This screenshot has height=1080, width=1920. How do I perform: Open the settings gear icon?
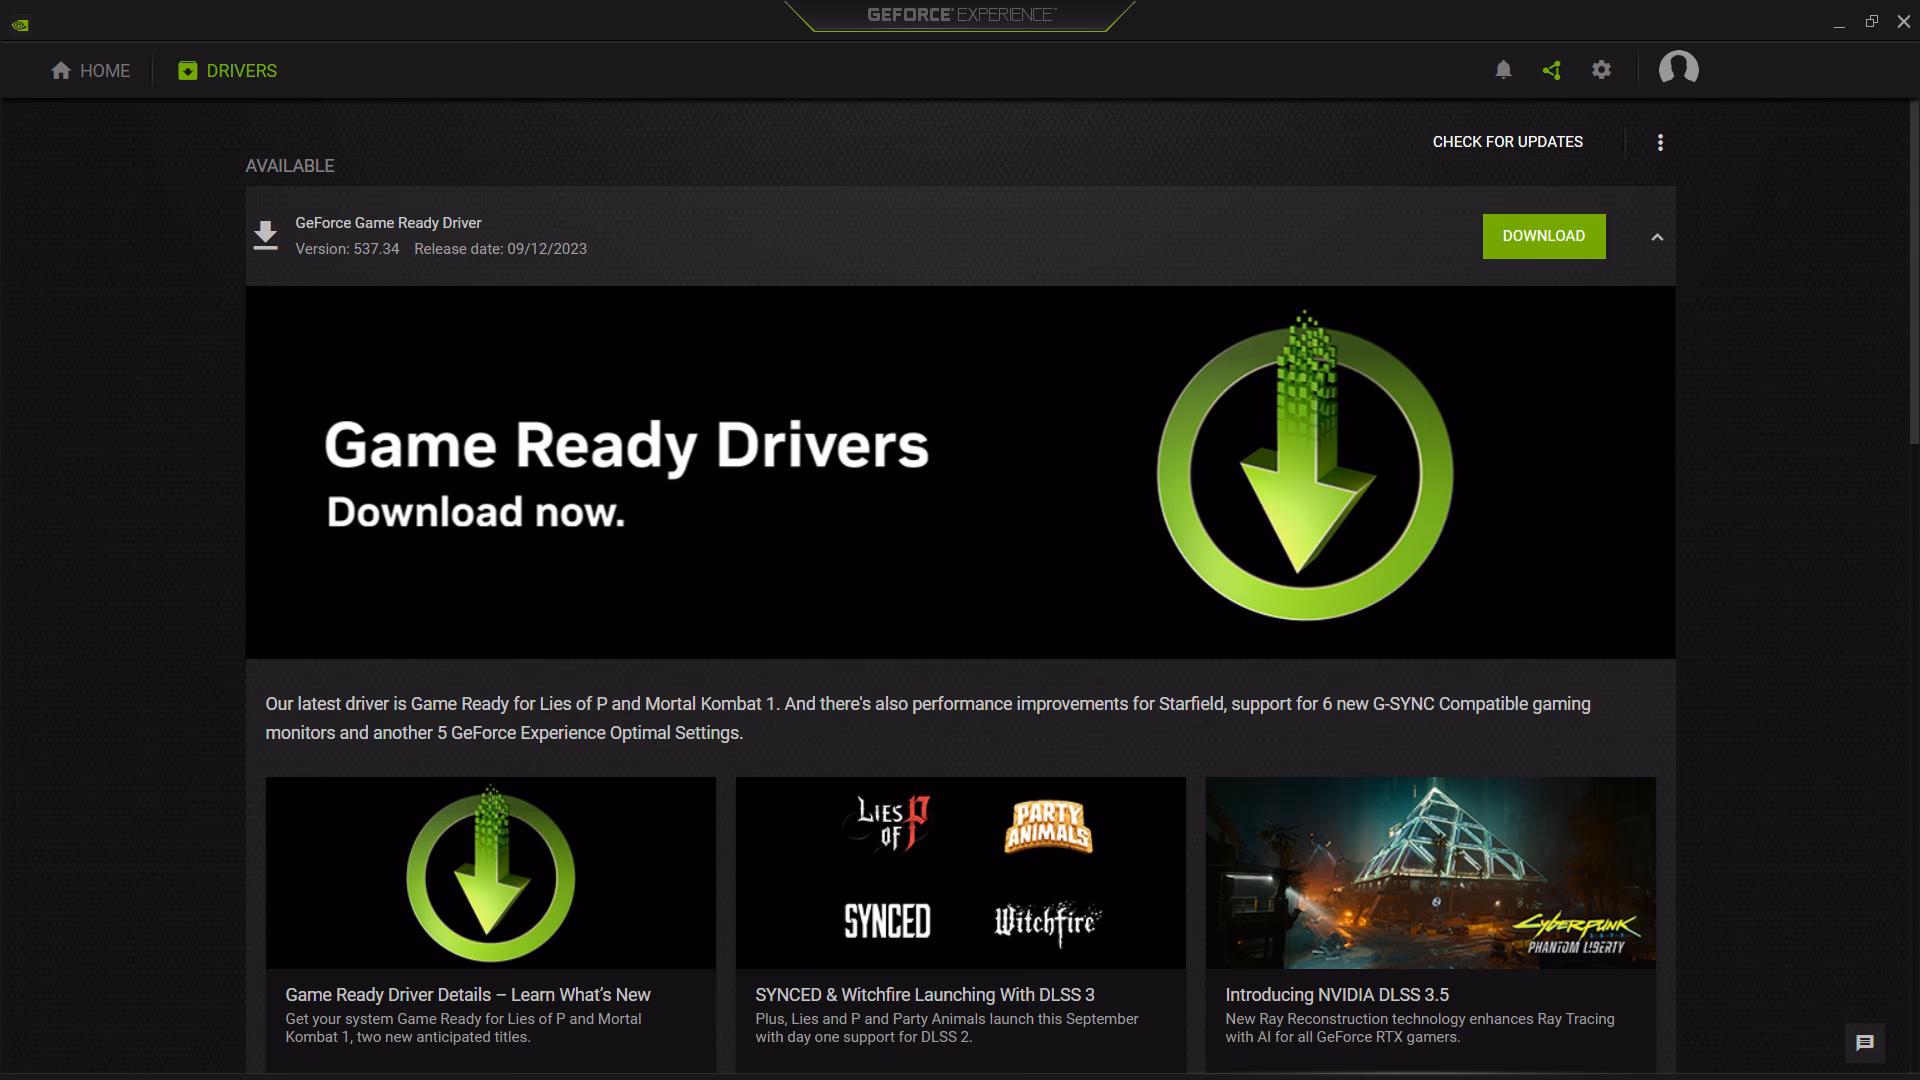pos(1601,70)
